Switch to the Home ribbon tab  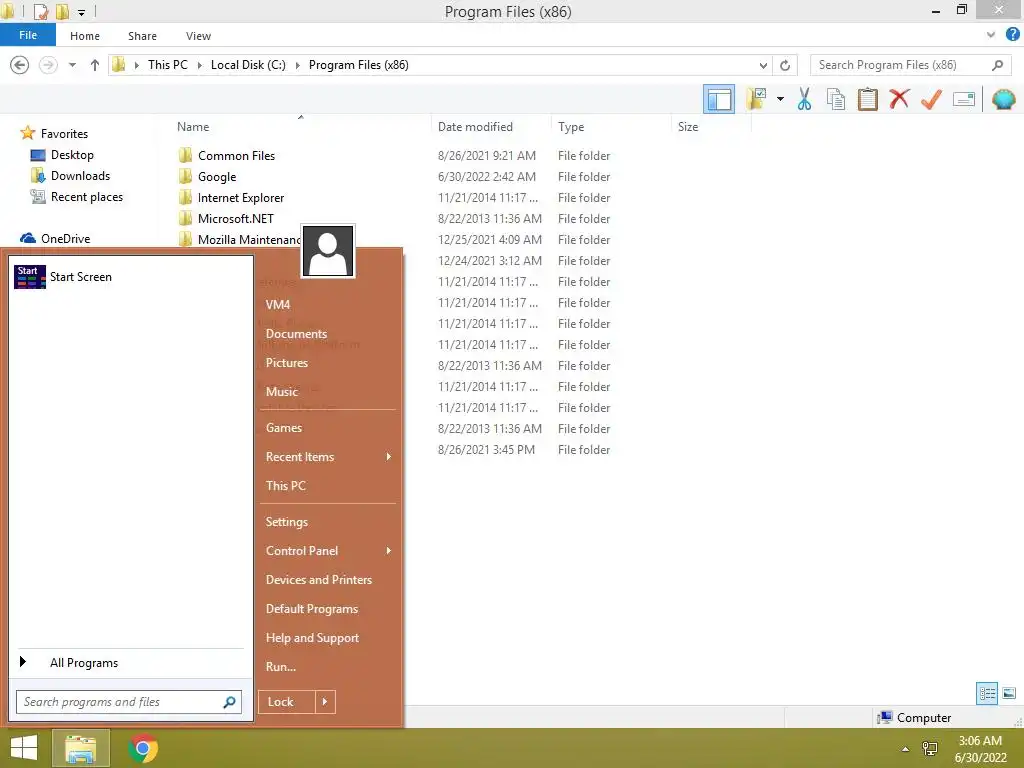tap(85, 36)
